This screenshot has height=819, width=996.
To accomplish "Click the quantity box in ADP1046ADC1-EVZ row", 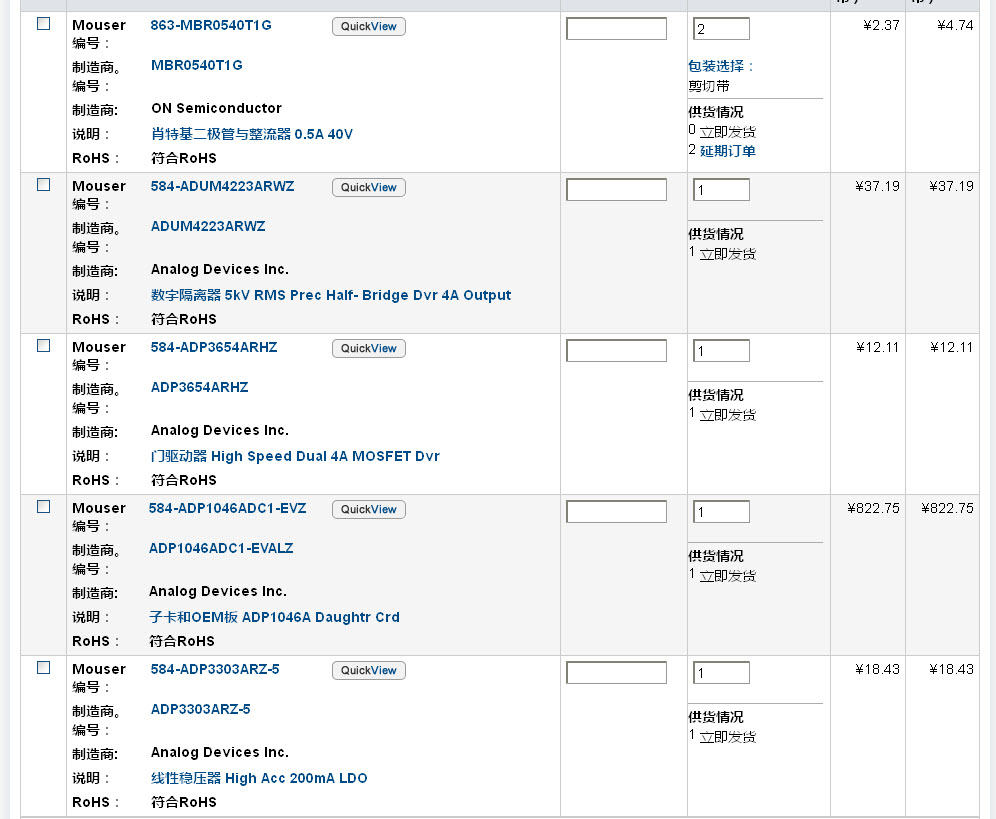I will tap(720, 512).
